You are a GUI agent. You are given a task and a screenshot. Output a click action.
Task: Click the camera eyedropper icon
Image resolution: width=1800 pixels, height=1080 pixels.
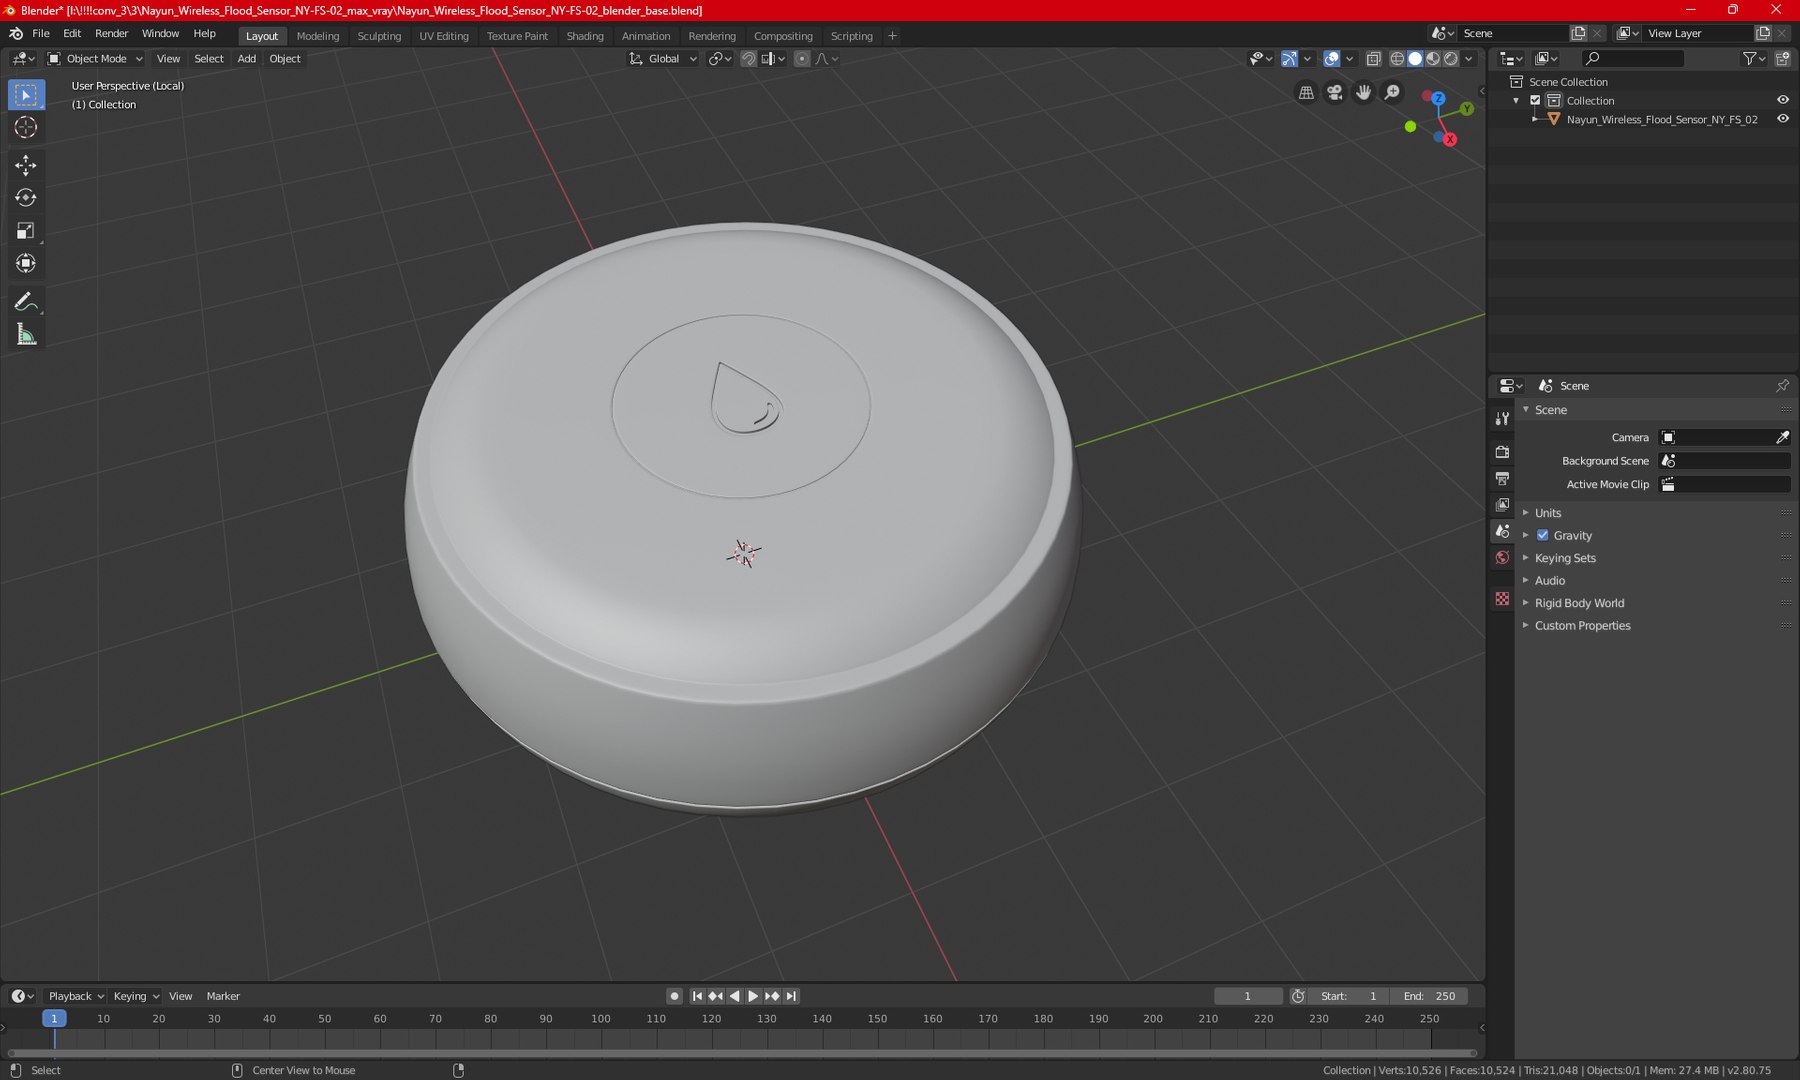1782,437
